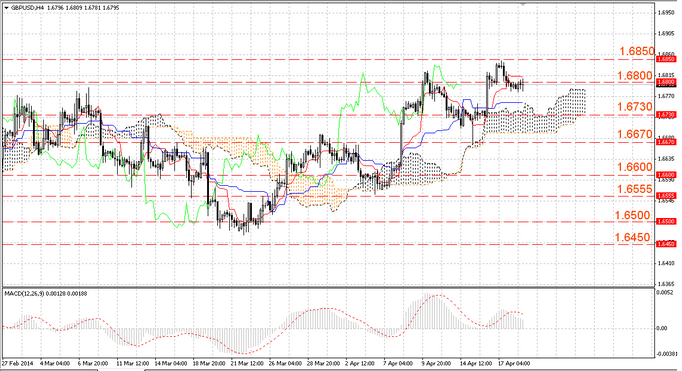Click the orange 1.6450 level label
The width and height of the screenshot is (682, 371).
coord(632,237)
